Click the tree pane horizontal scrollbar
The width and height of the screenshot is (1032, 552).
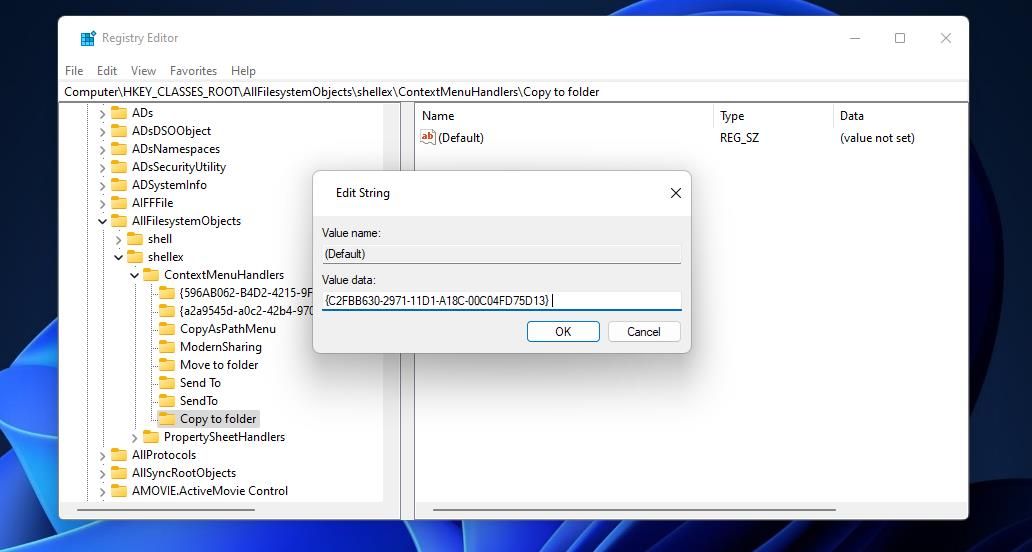click(x=166, y=509)
